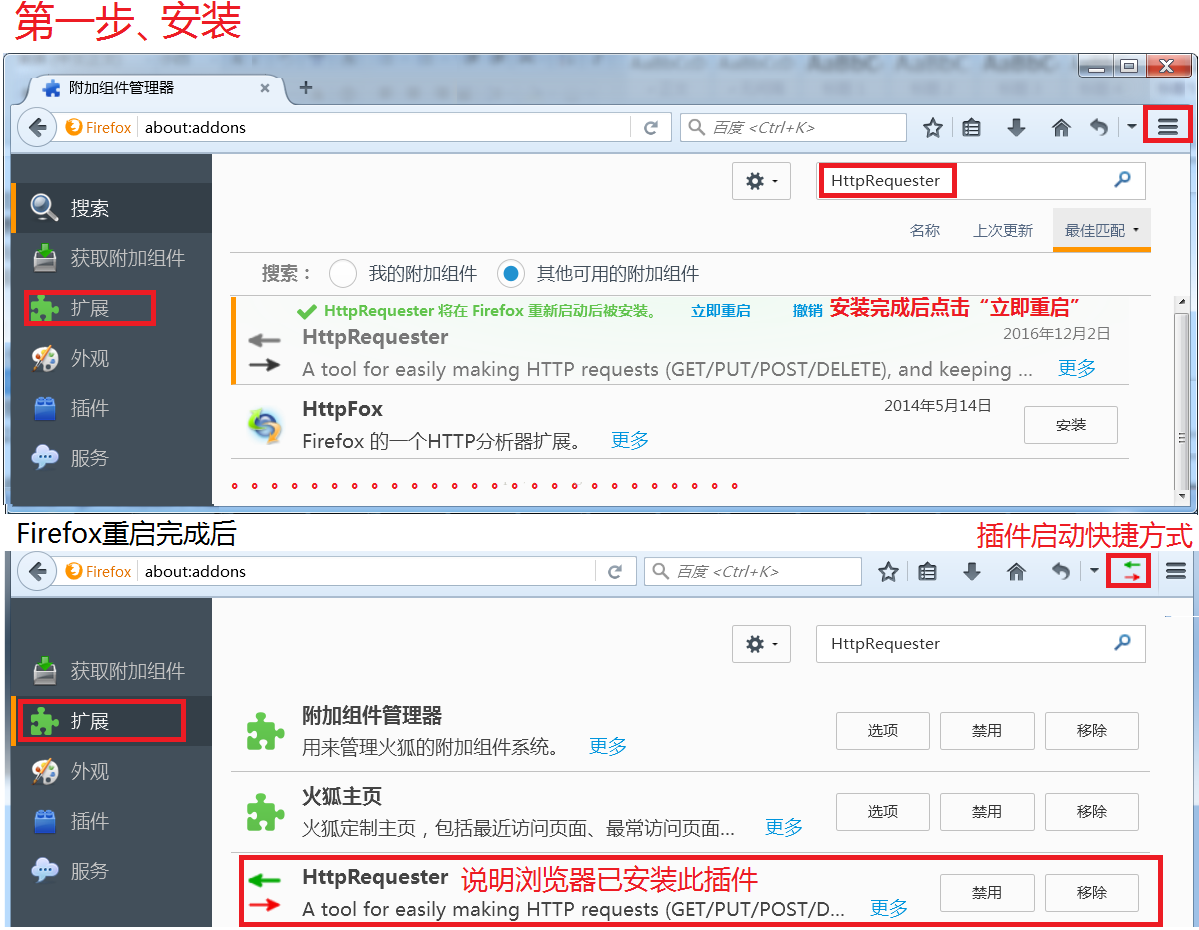Open 更多 link for HttpFox

tap(629, 440)
